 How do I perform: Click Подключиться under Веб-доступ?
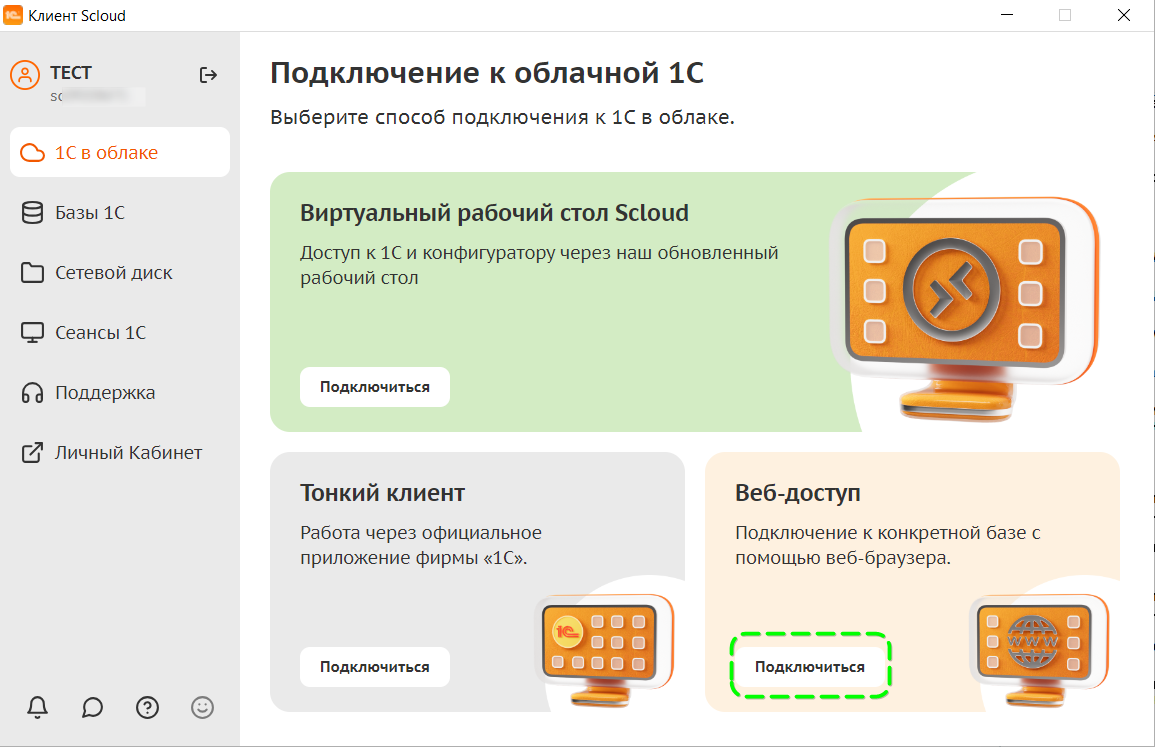coord(810,667)
